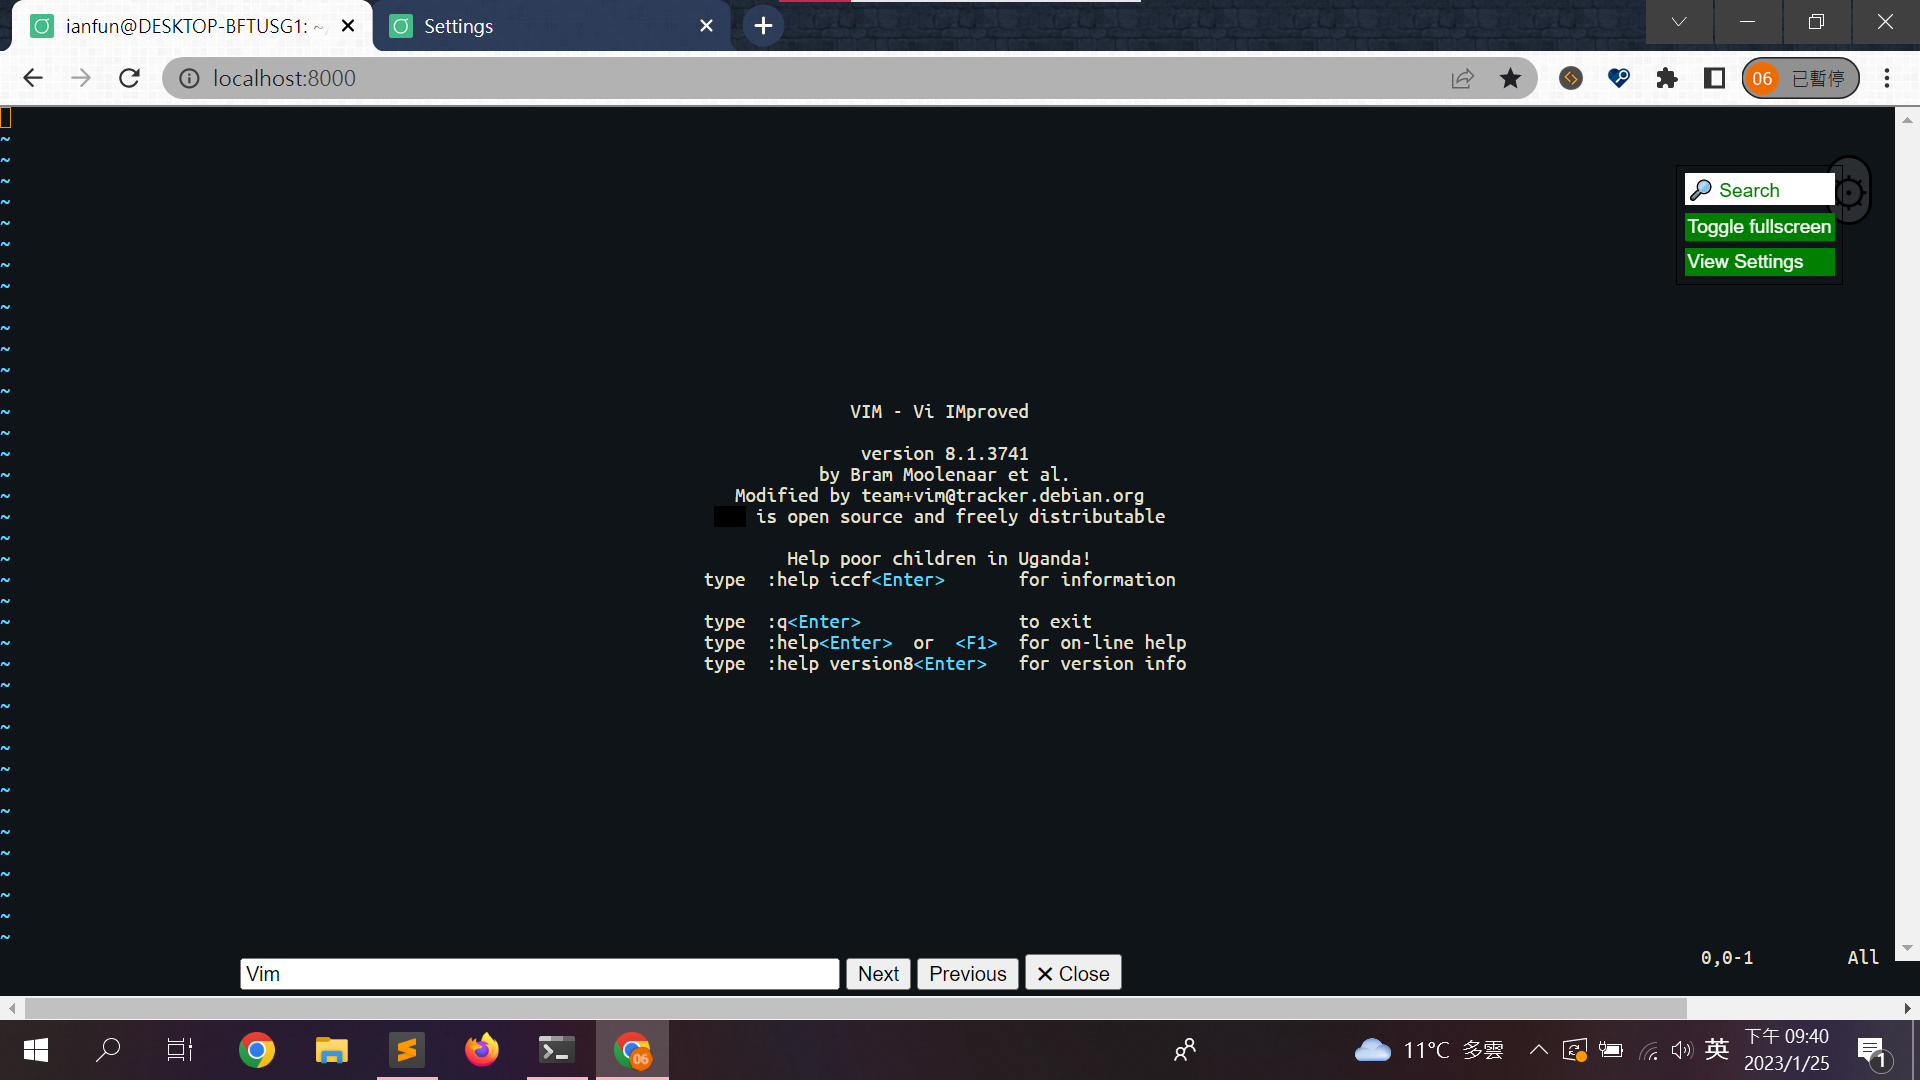Open the notification center icon
Image resolution: width=1920 pixels, height=1080 pixels.
point(1873,1052)
